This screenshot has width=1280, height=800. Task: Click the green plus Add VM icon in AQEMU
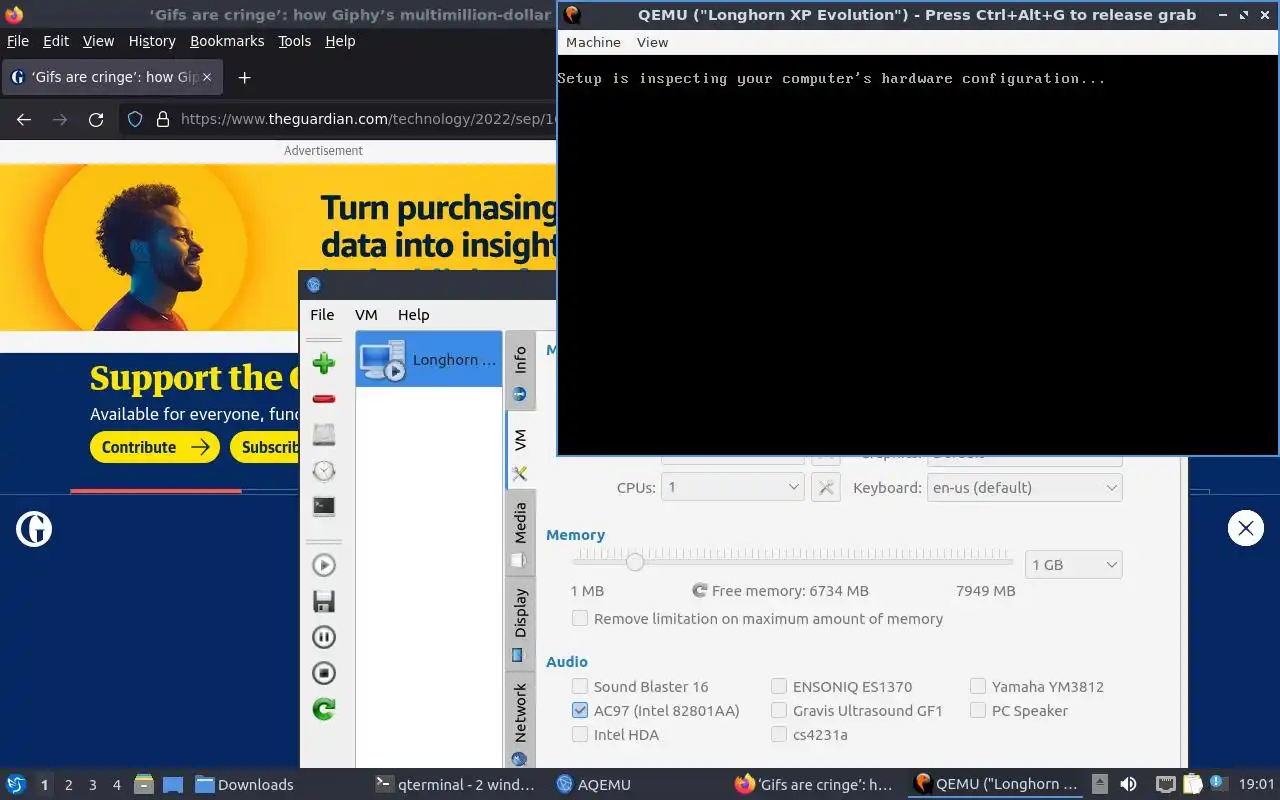(323, 363)
